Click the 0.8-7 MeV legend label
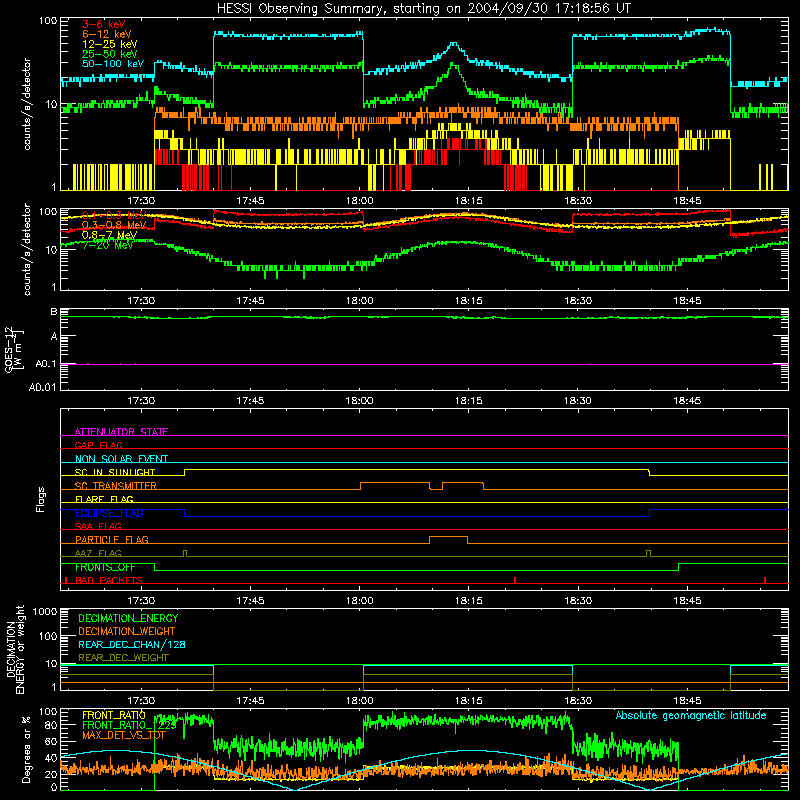Screen dimensions: 800x800 click(x=109, y=235)
